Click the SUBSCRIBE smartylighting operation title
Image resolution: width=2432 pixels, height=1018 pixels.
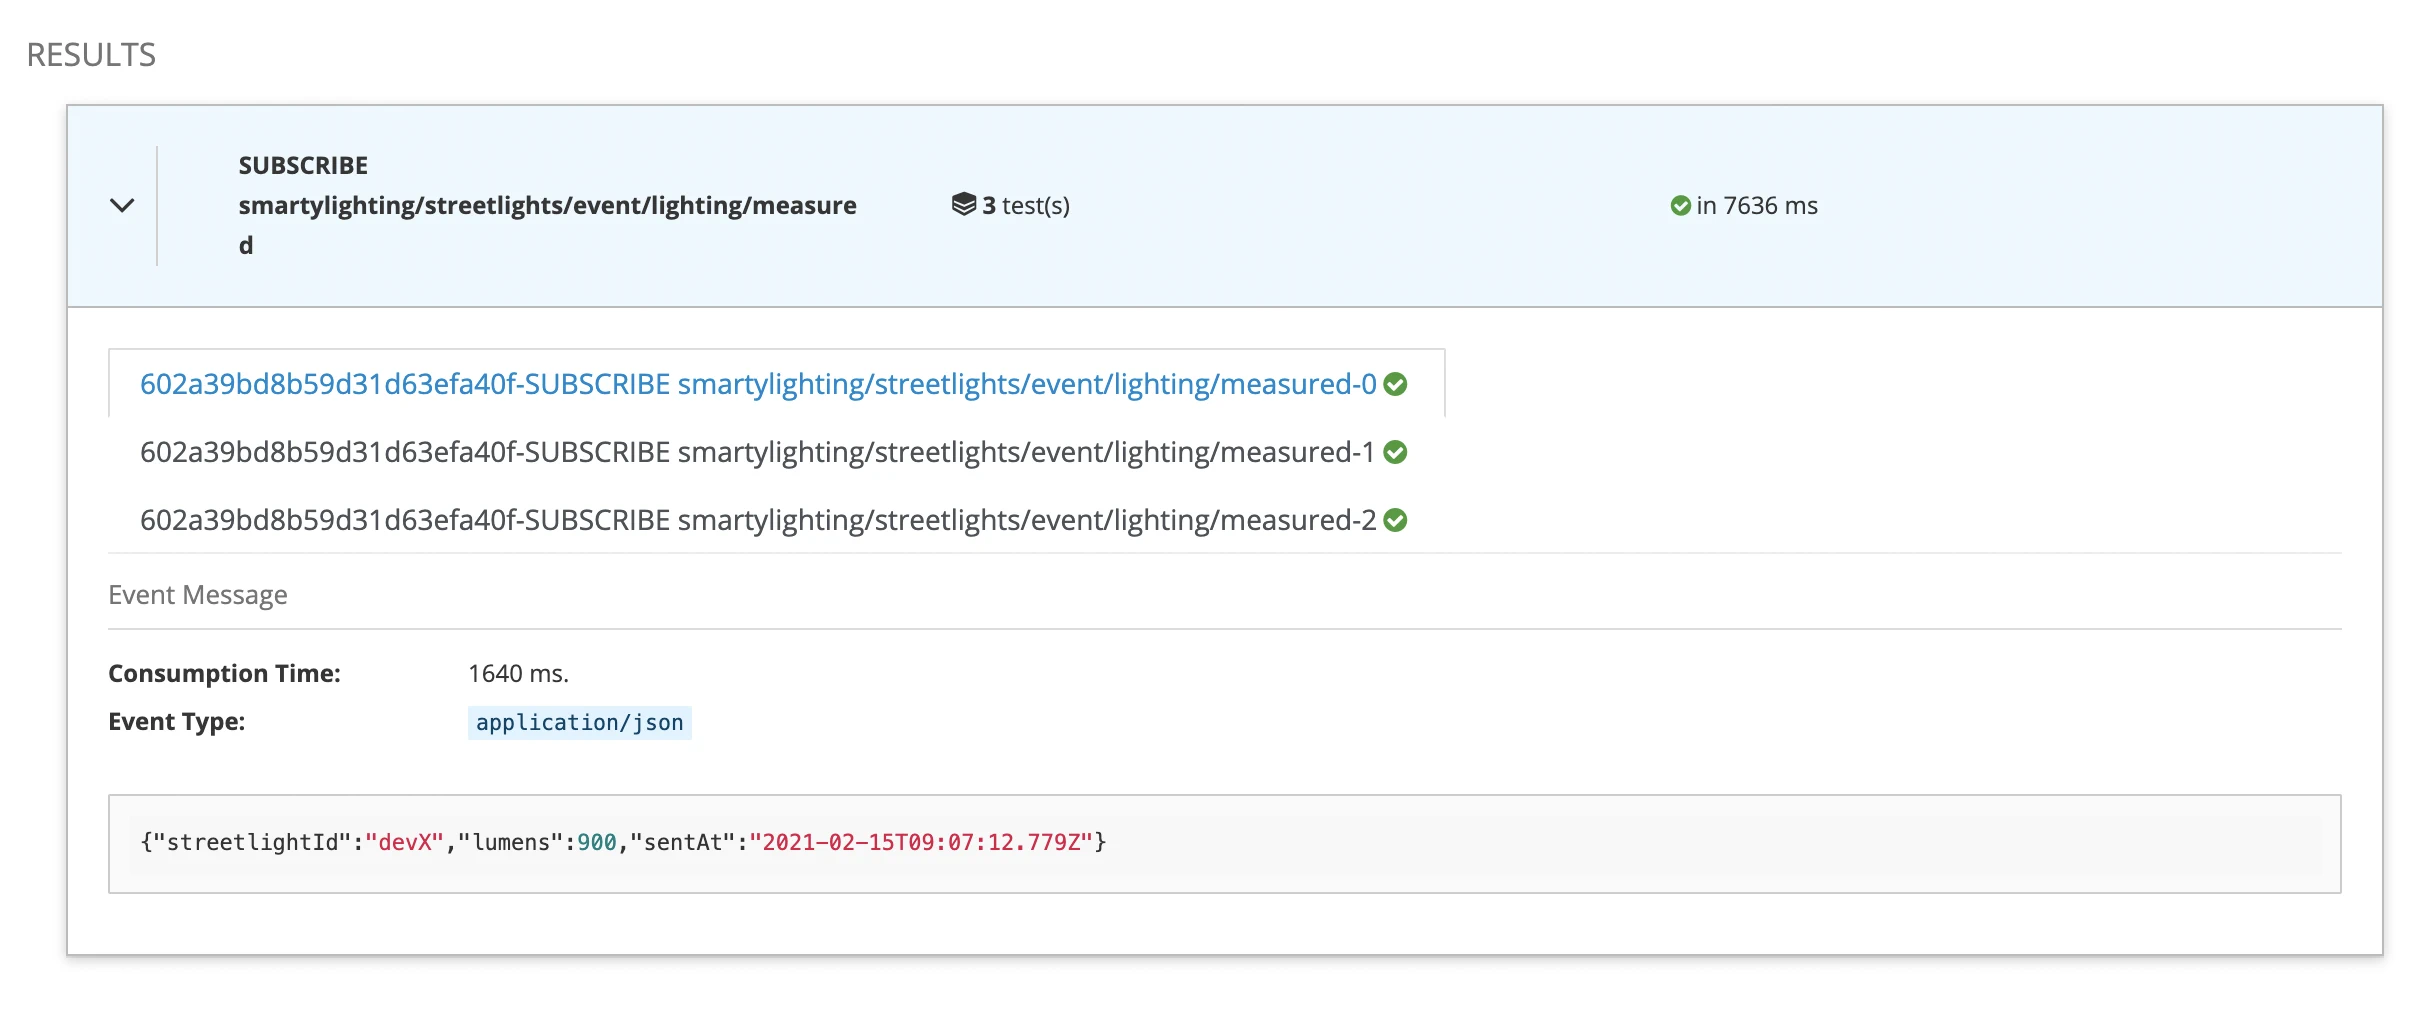click(x=546, y=205)
